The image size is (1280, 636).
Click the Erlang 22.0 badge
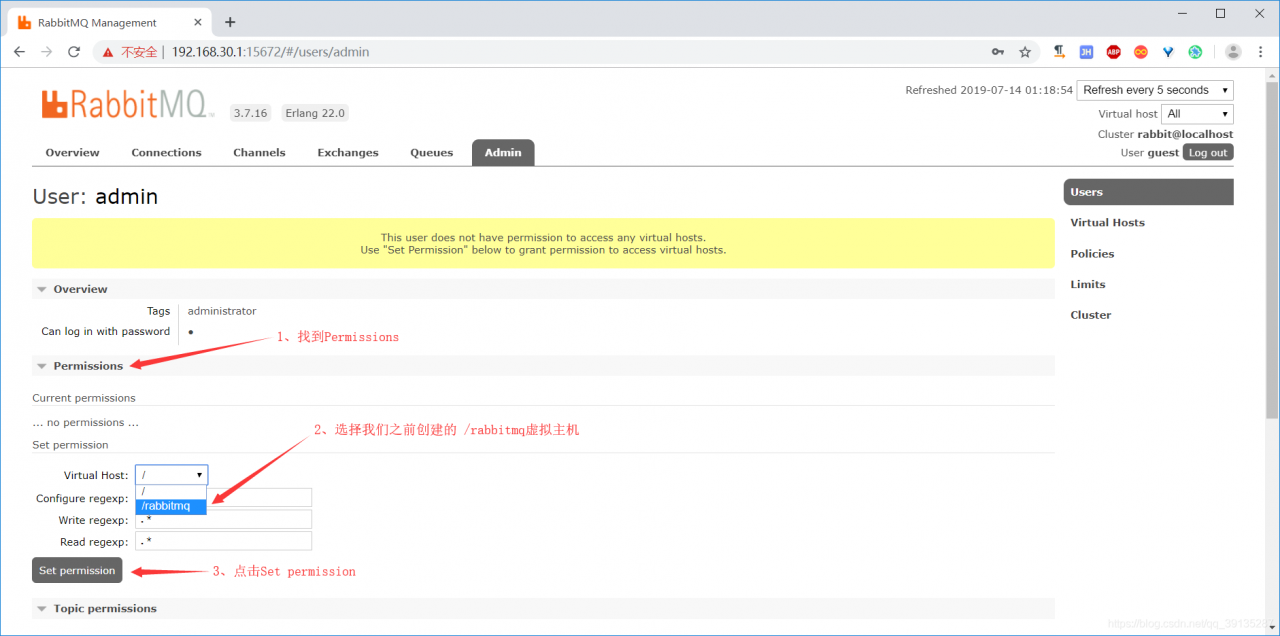coord(314,113)
